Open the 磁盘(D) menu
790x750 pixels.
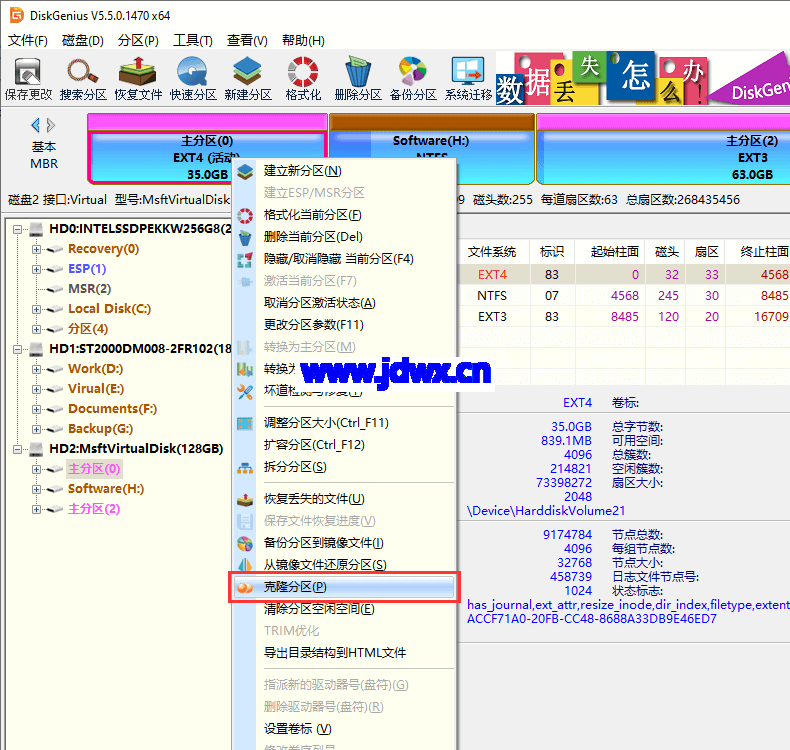(83, 40)
